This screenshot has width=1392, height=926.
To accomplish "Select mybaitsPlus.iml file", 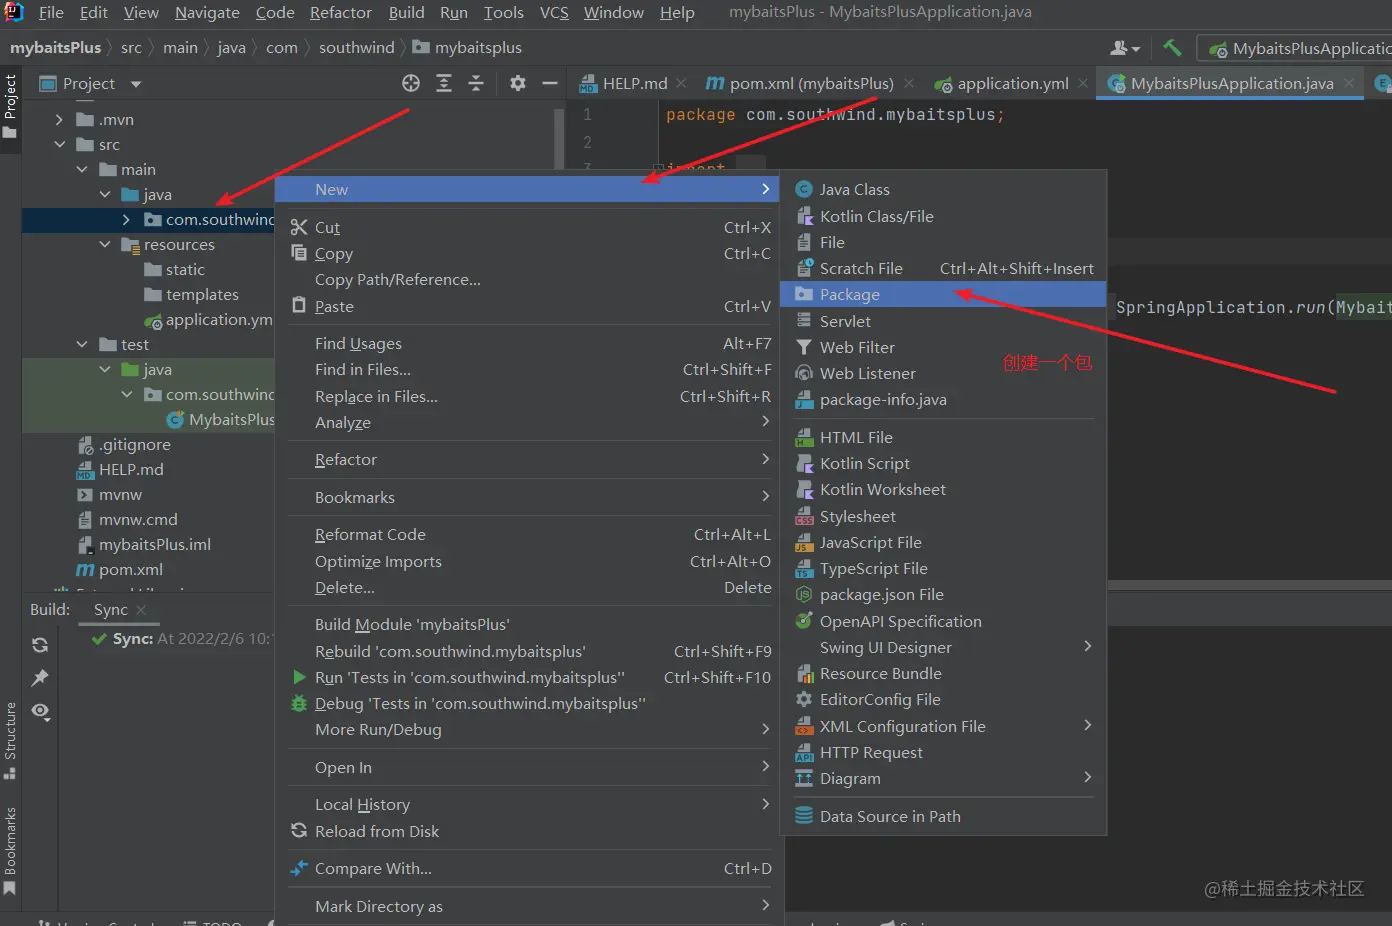I will click(x=155, y=545).
